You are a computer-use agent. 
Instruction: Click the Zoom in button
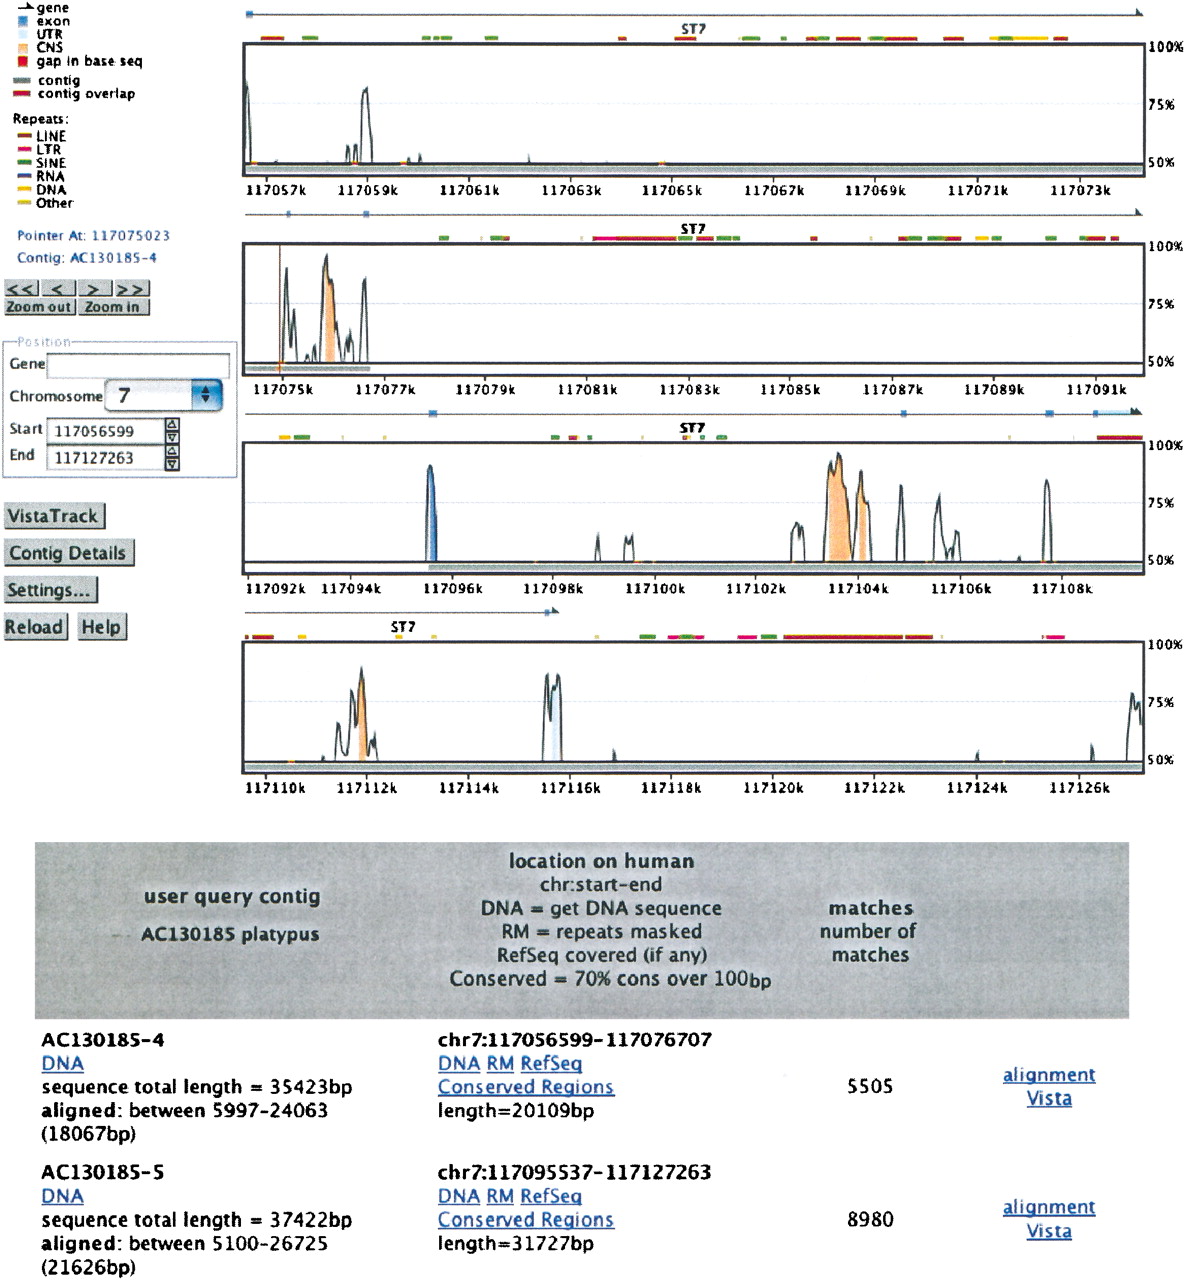tap(112, 307)
